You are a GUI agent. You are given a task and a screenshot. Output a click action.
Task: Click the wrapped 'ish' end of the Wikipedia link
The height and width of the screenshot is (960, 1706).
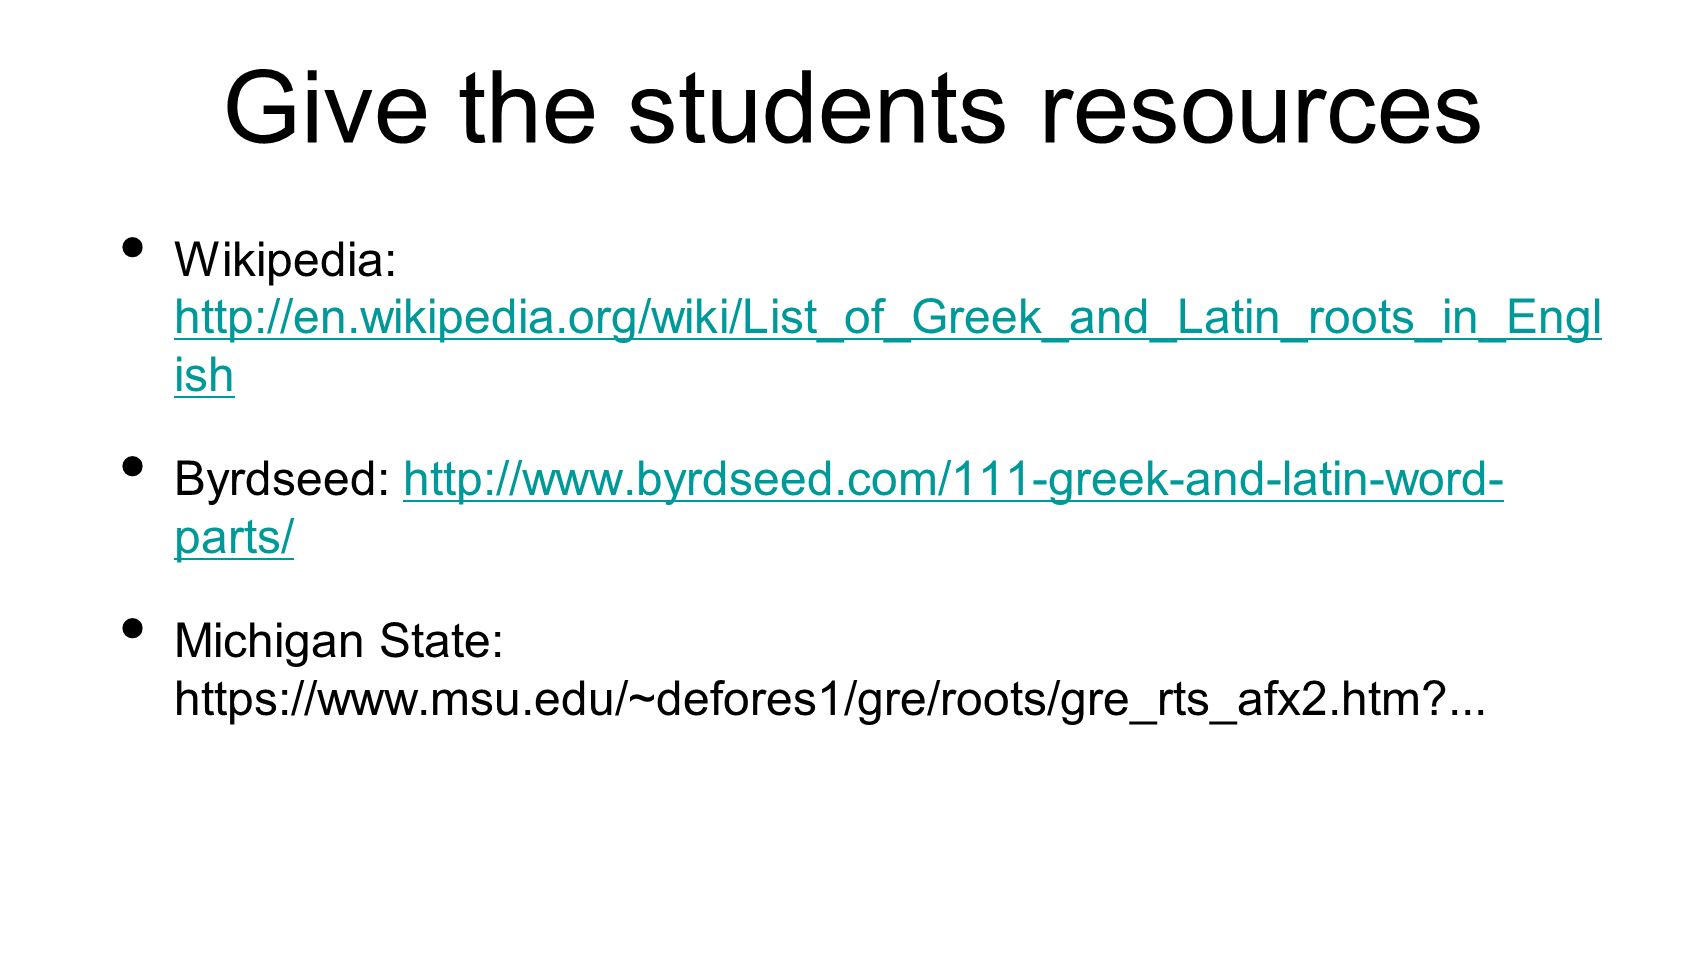tap(204, 376)
